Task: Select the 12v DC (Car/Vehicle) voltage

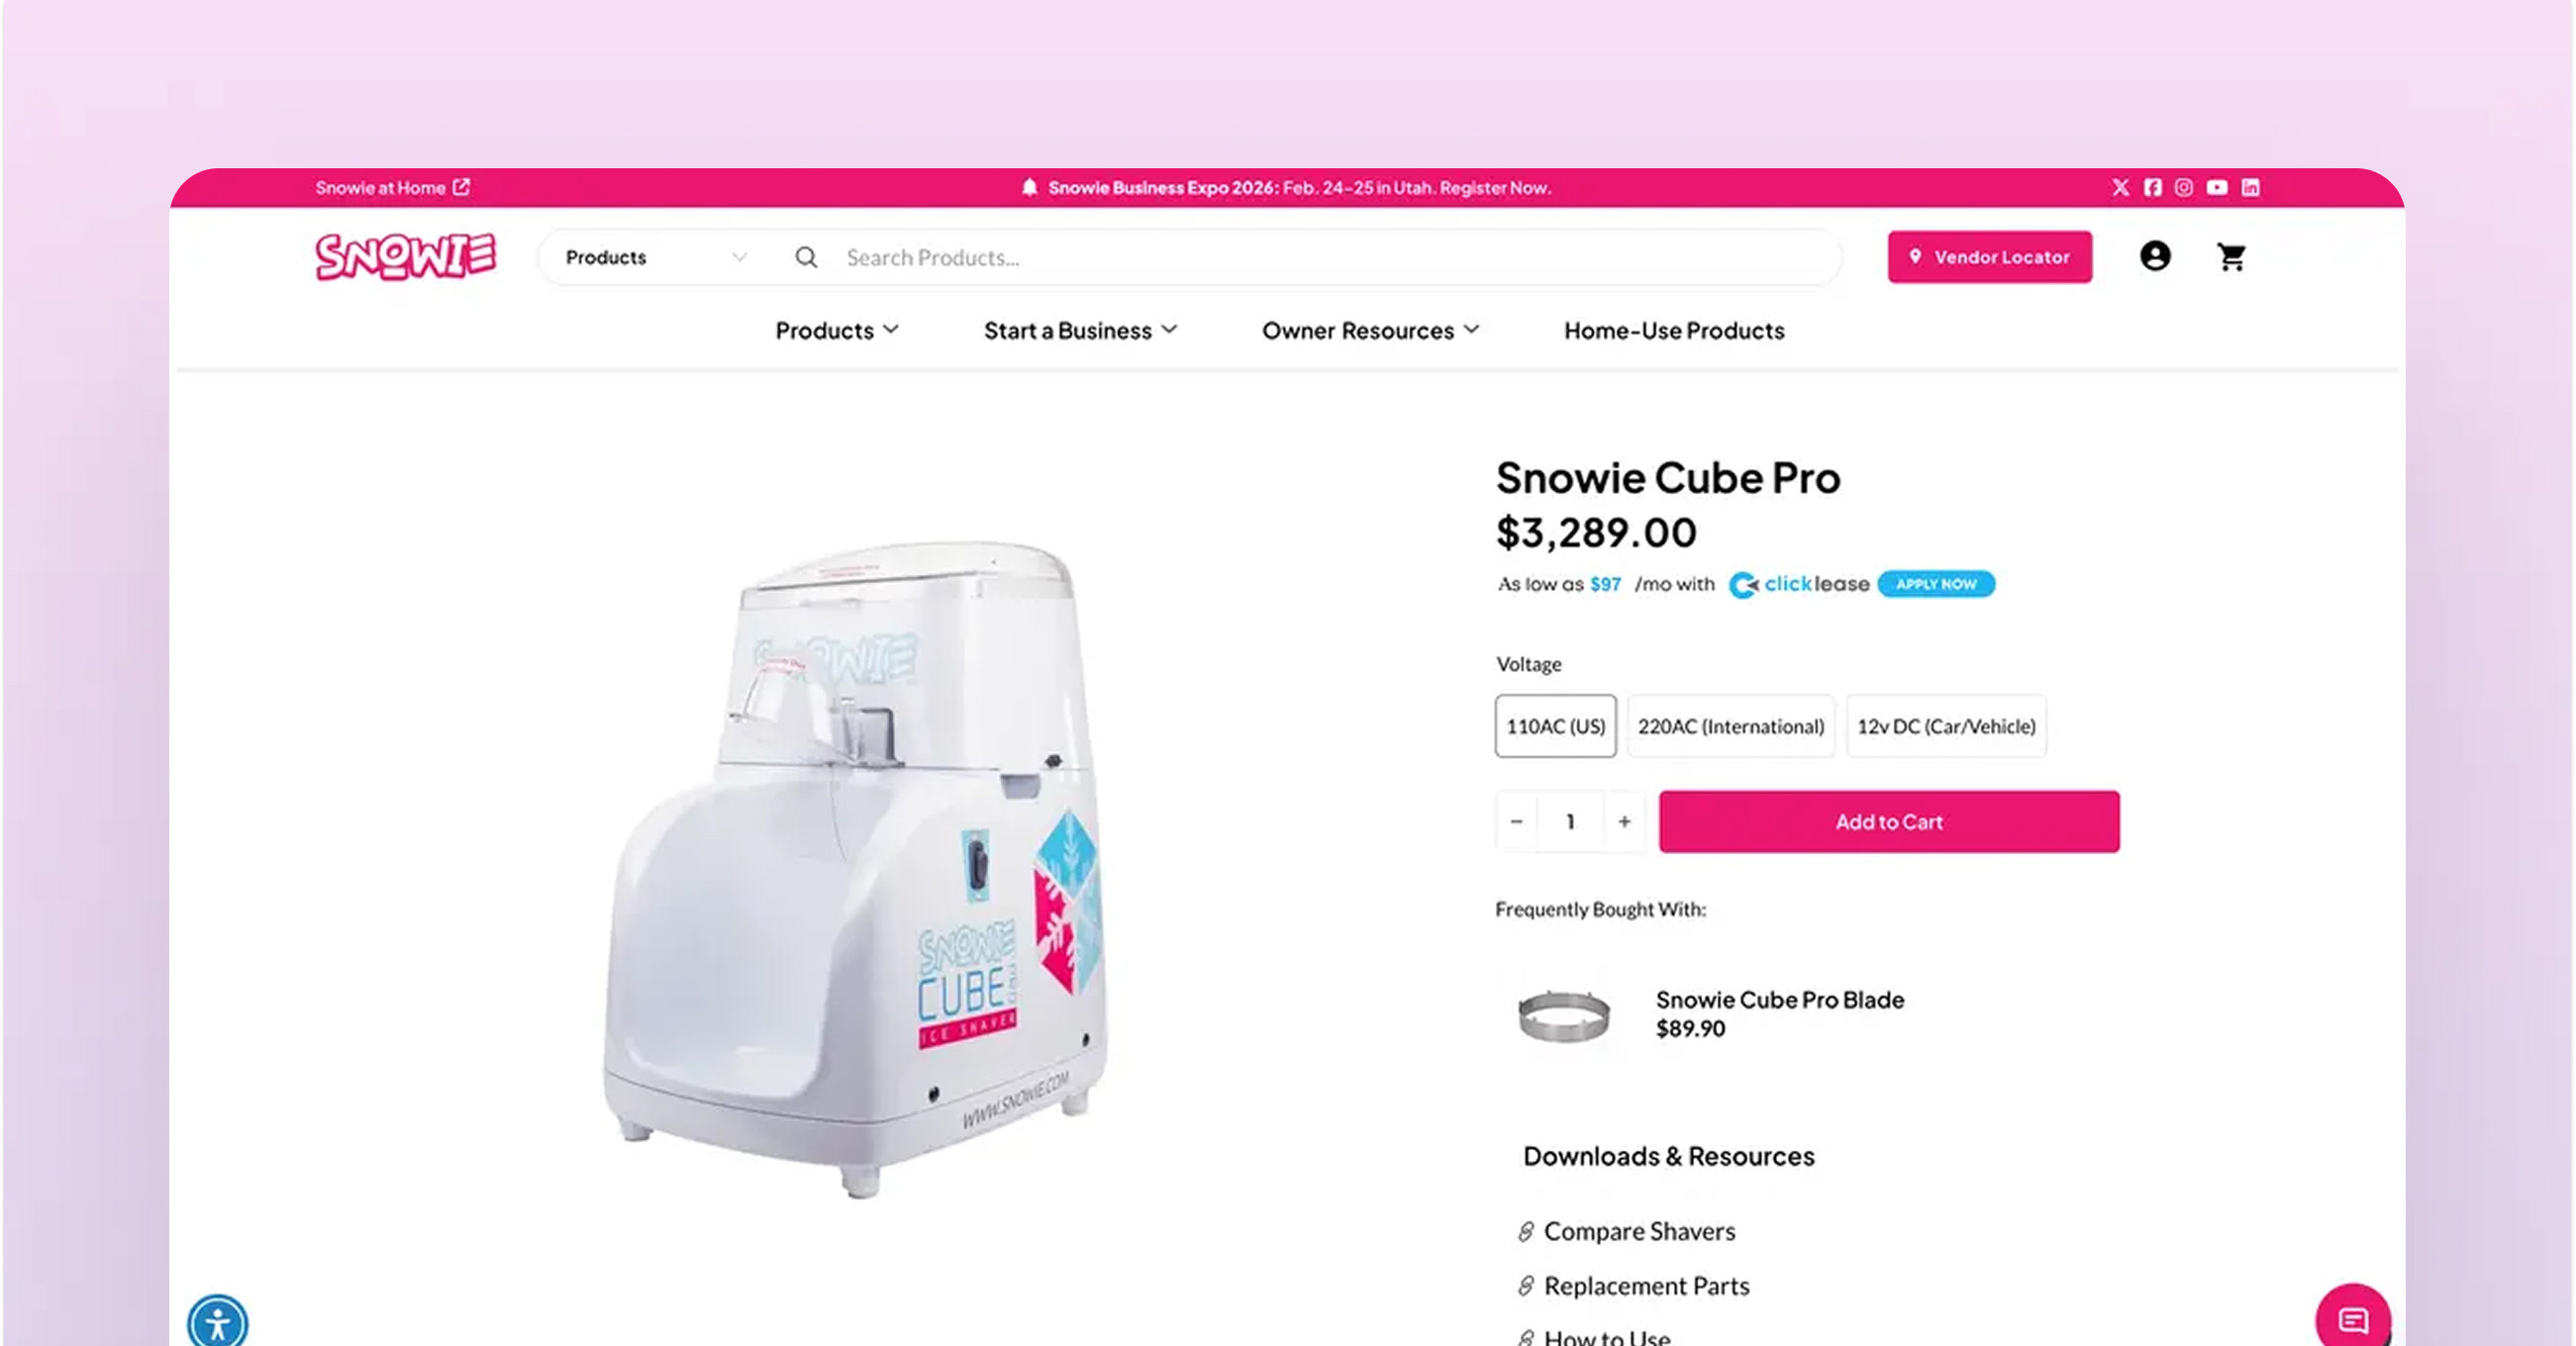Action: pyautogui.click(x=1945, y=726)
